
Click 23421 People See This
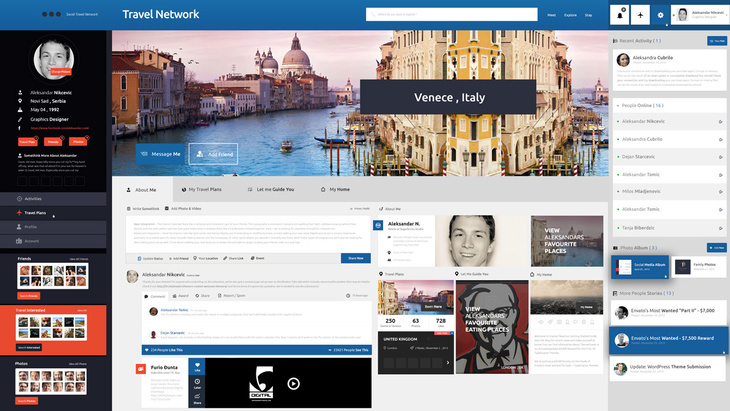point(348,350)
